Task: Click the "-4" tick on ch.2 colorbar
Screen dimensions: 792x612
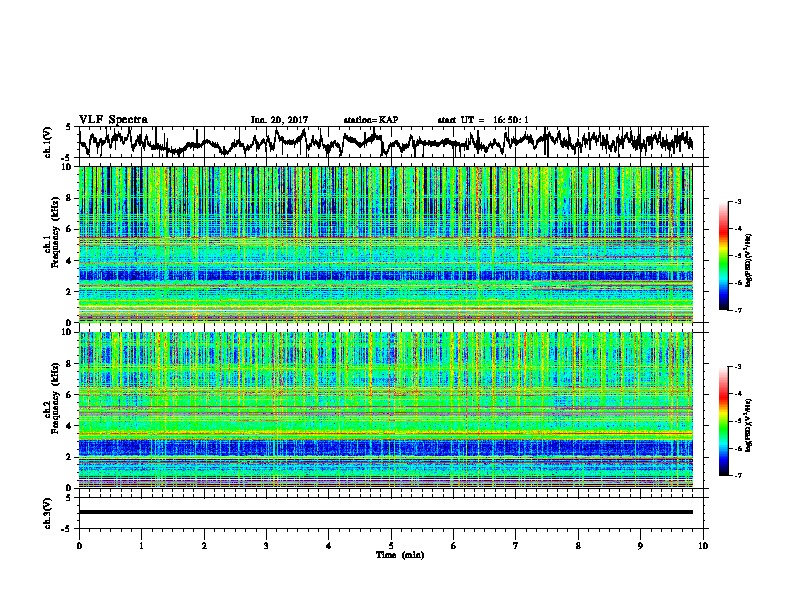Action: (x=737, y=394)
